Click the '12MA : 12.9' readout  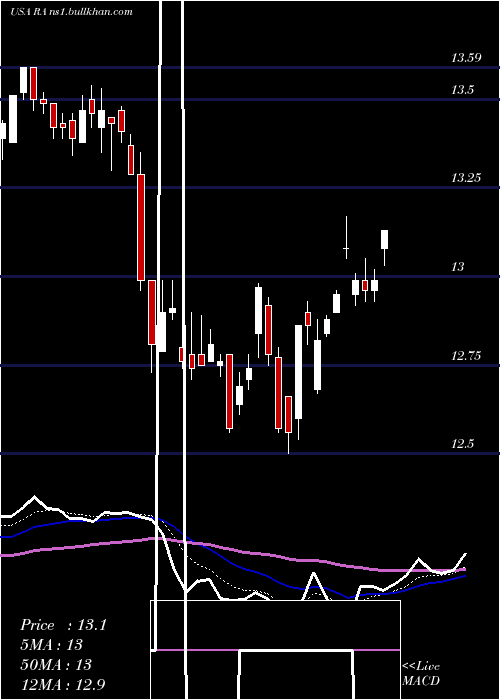[x=63, y=684]
